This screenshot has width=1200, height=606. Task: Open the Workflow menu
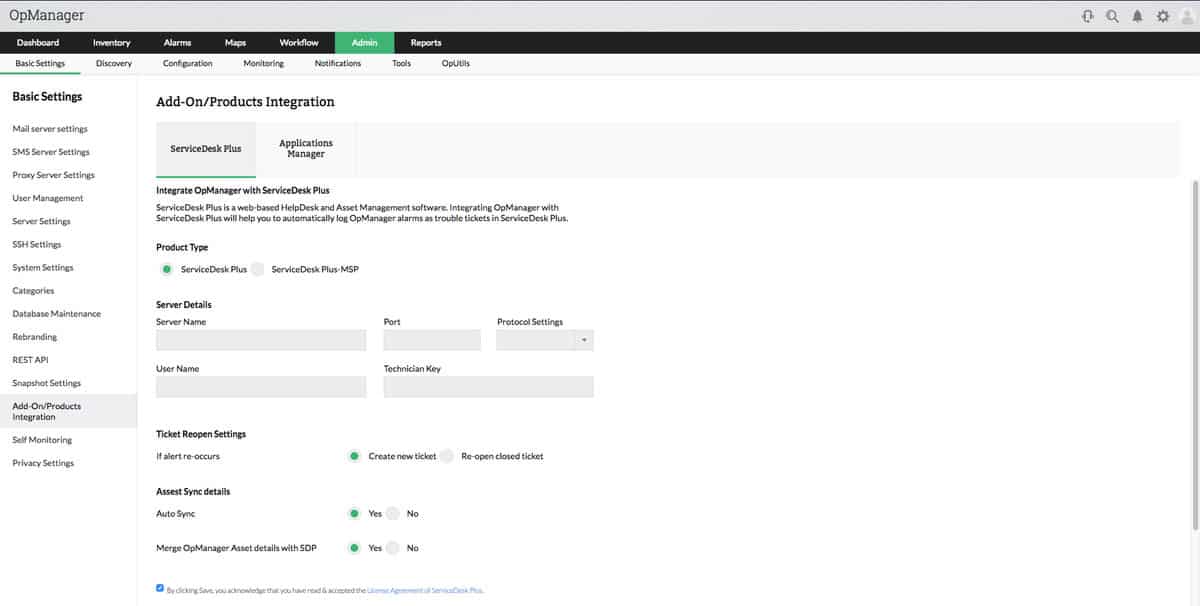pos(299,43)
